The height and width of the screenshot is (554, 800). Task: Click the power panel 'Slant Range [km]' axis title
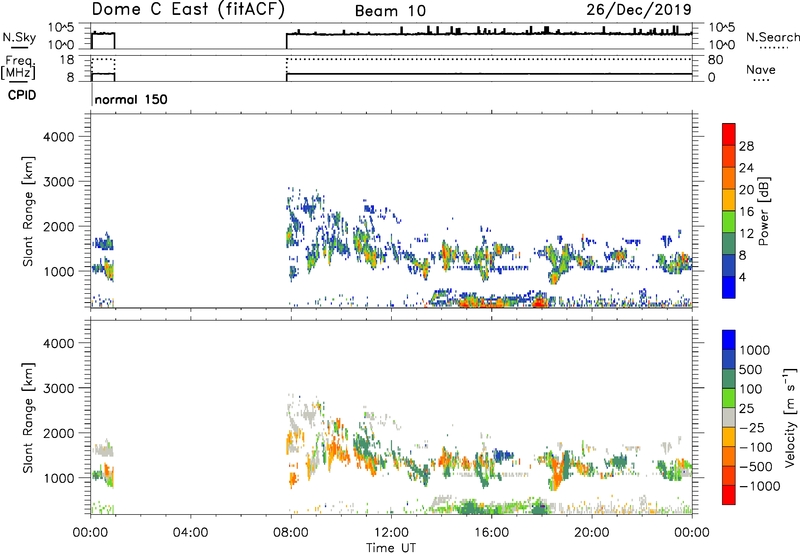pyautogui.click(x=28, y=211)
